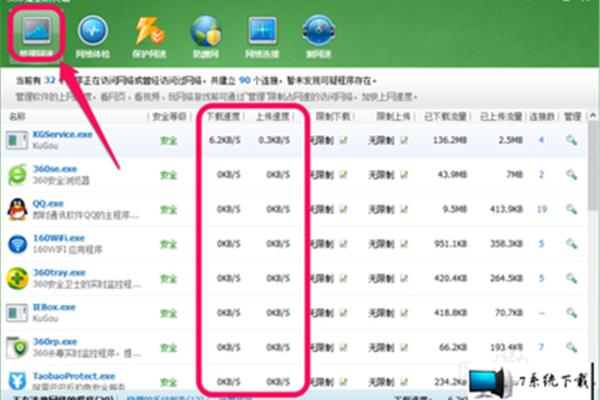Edit download limit for 160WiFi.exe

click(343, 244)
